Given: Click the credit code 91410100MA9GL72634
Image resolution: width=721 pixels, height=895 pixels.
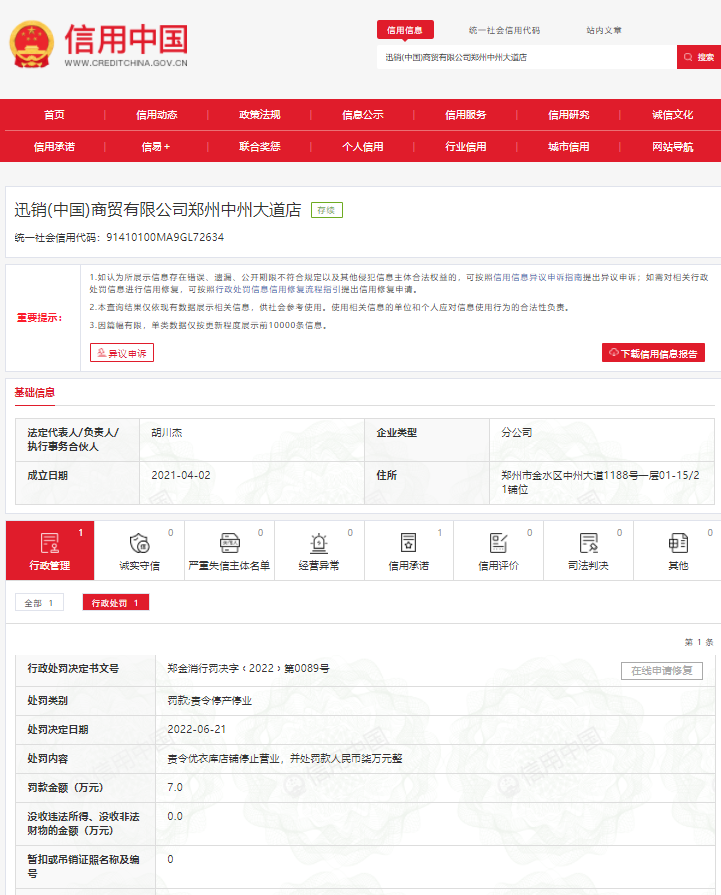Looking at the screenshot, I should pyautogui.click(x=165, y=237).
